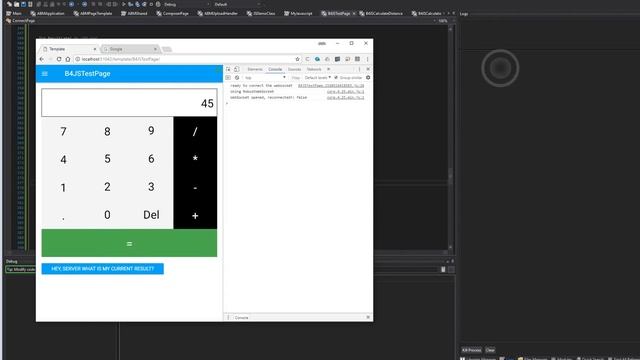Click Hey Server What Is My Current Result button

click(x=102, y=269)
